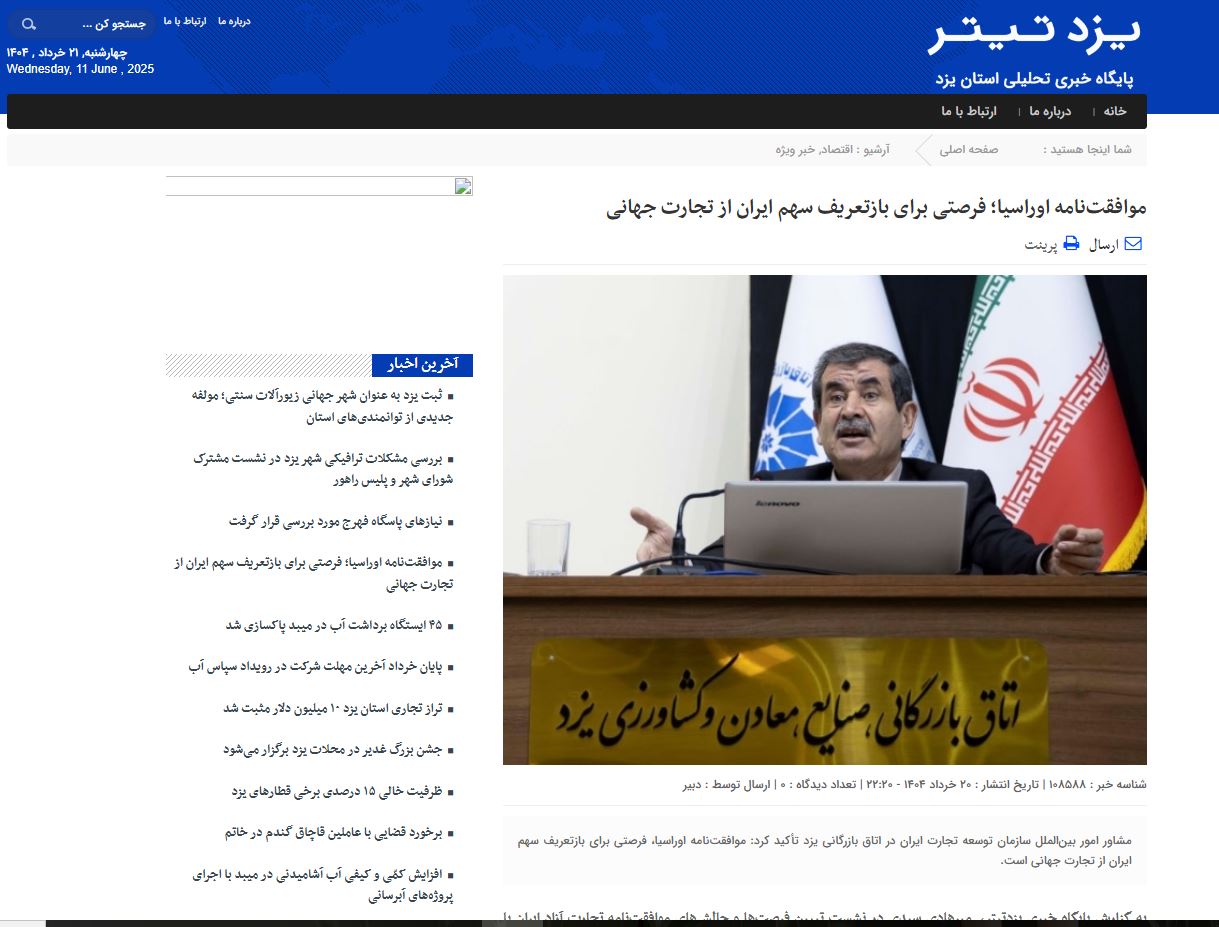Click the send (ارسال) envelope icon
Viewport: 1219px width, 927px height.
pos(1133,243)
